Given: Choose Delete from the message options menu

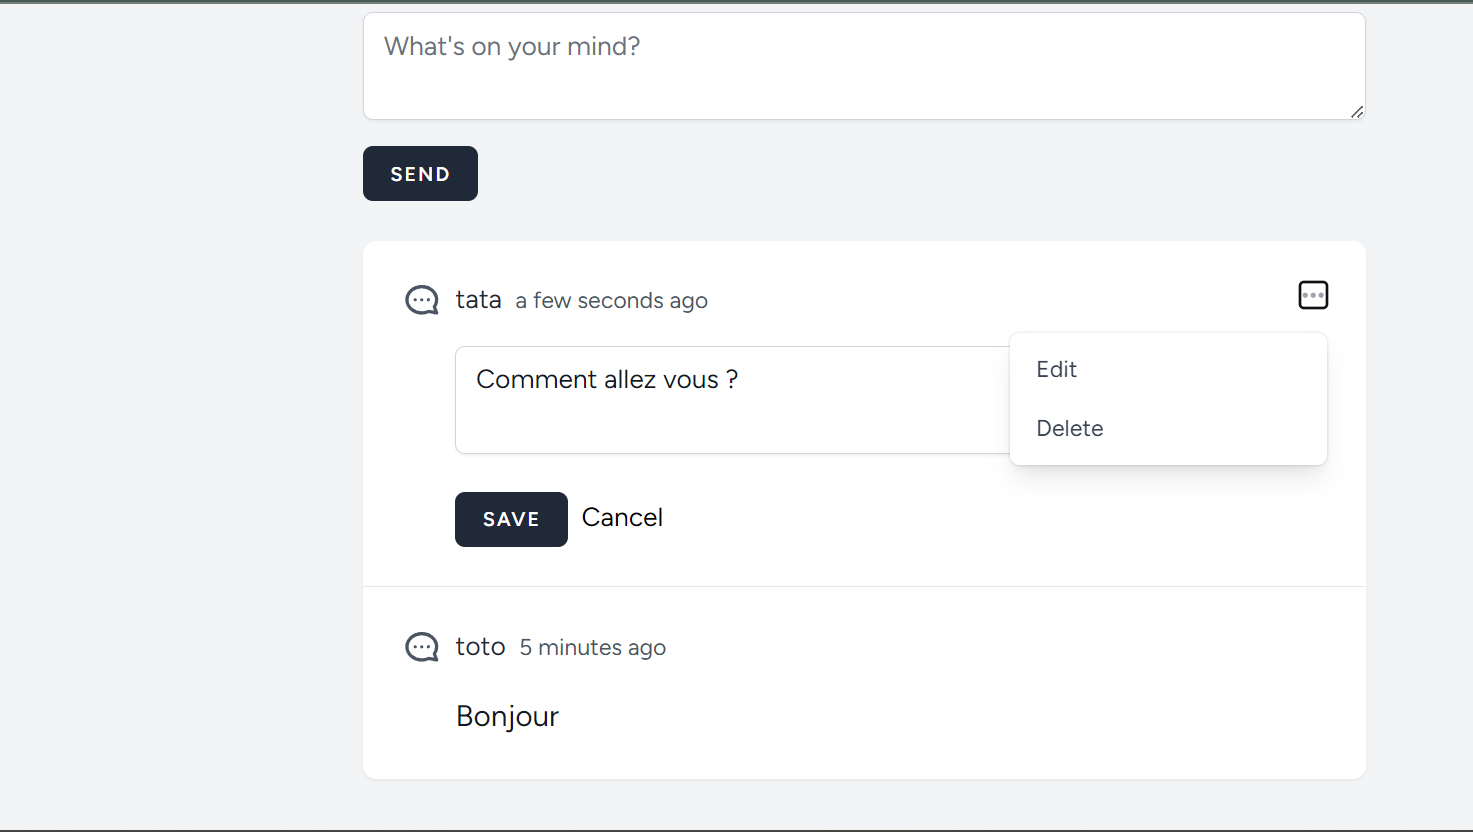Looking at the screenshot, I should [x=1069, y=428].
